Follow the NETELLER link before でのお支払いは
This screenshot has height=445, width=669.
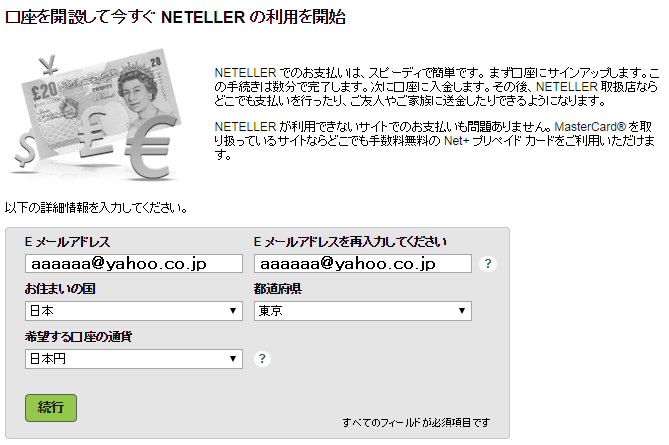(x=245, y=73)
